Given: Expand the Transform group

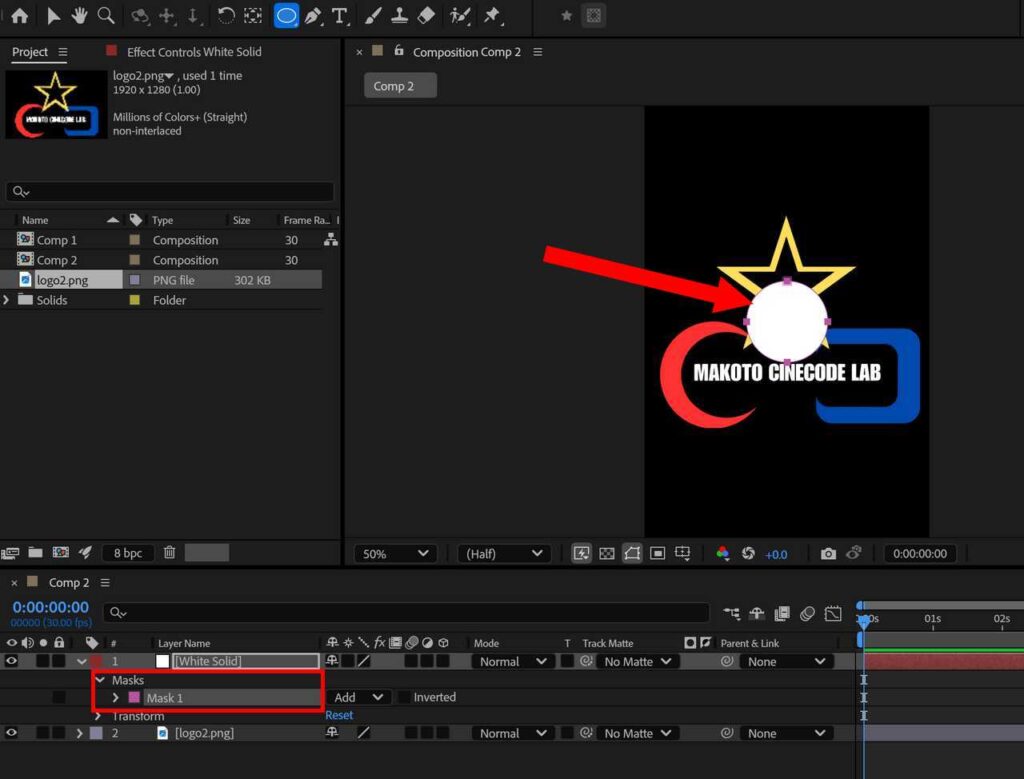Looking at the screenshot, I should (x=98, y=716).
